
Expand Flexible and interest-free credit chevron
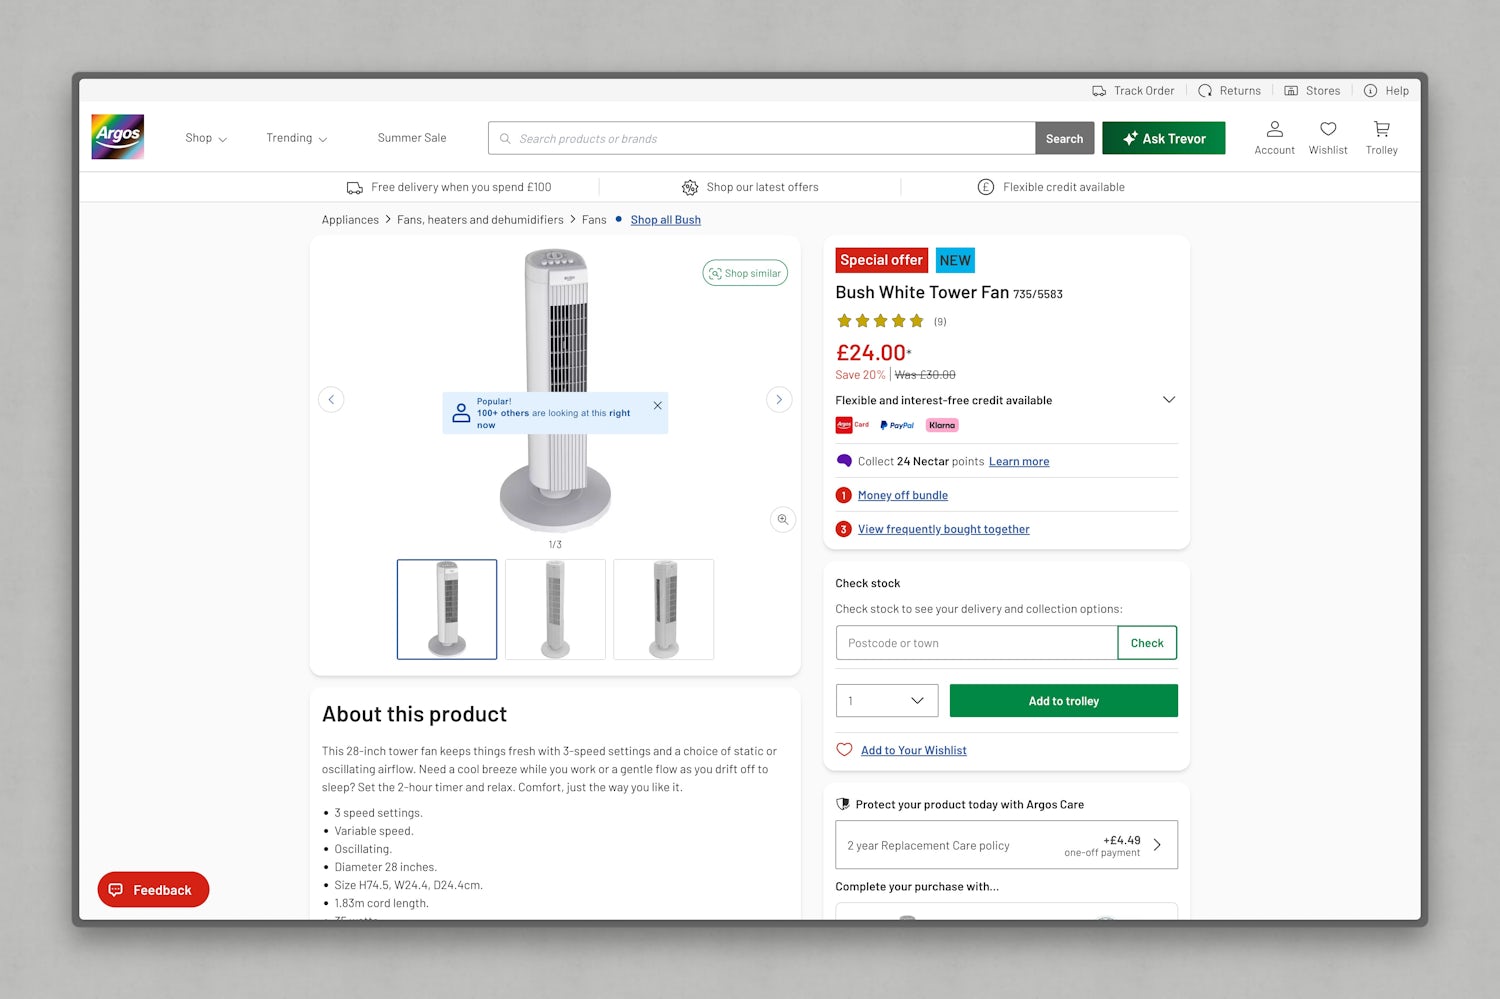pyautogui.click(x=1168, y=400)
